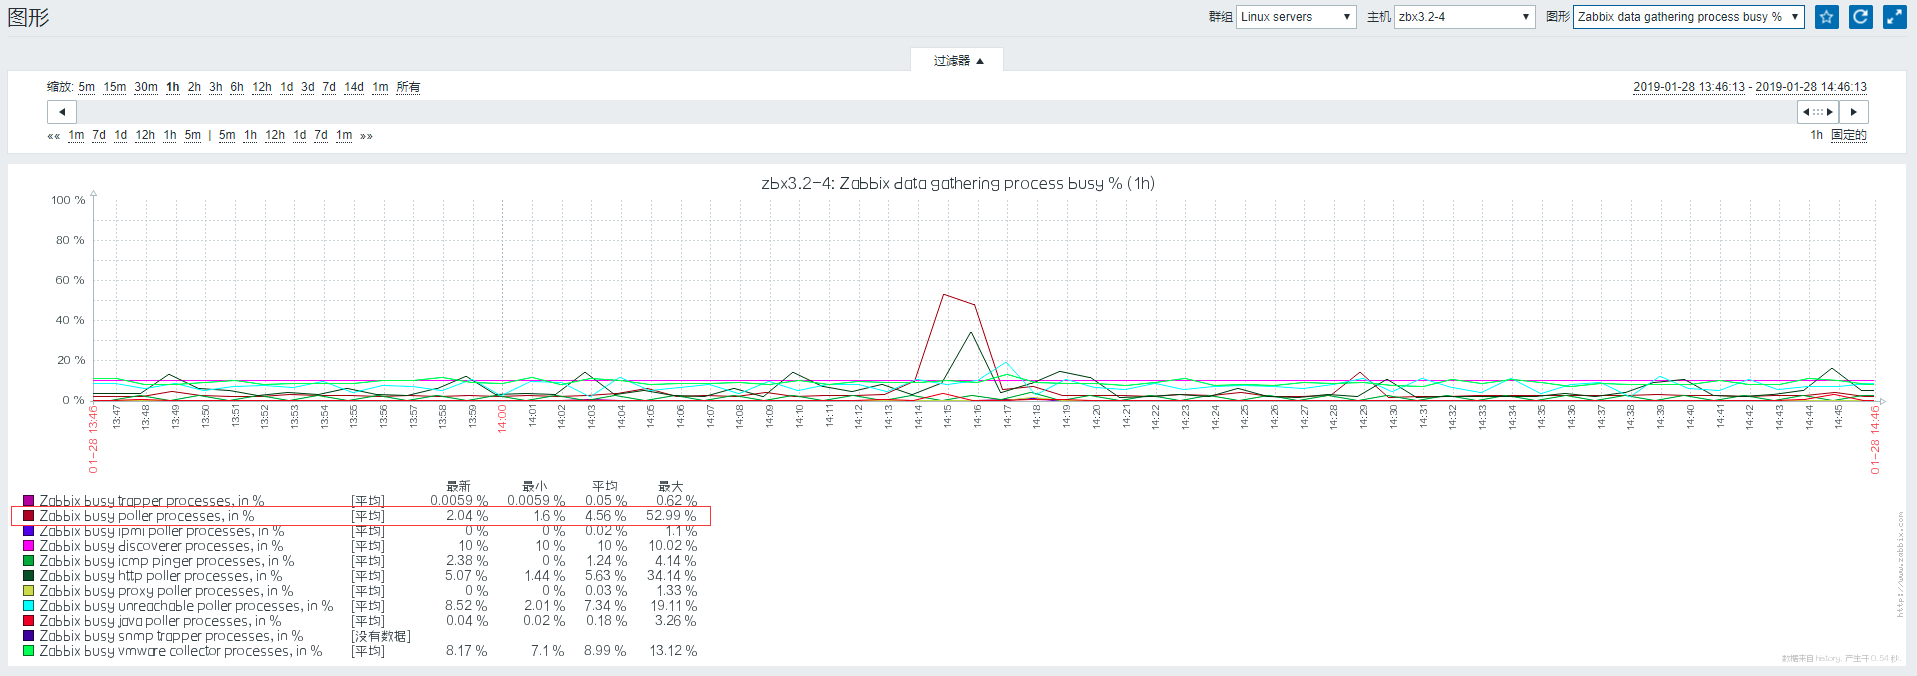Set zoom to 6h
The width and height of the screenshot is (1917, 676).
(237, 87)
